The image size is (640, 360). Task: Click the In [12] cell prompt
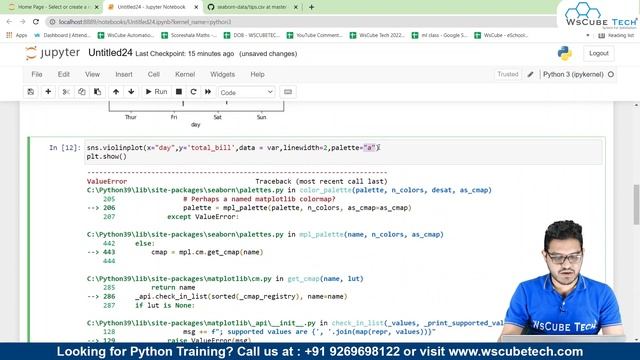(64, 148)
